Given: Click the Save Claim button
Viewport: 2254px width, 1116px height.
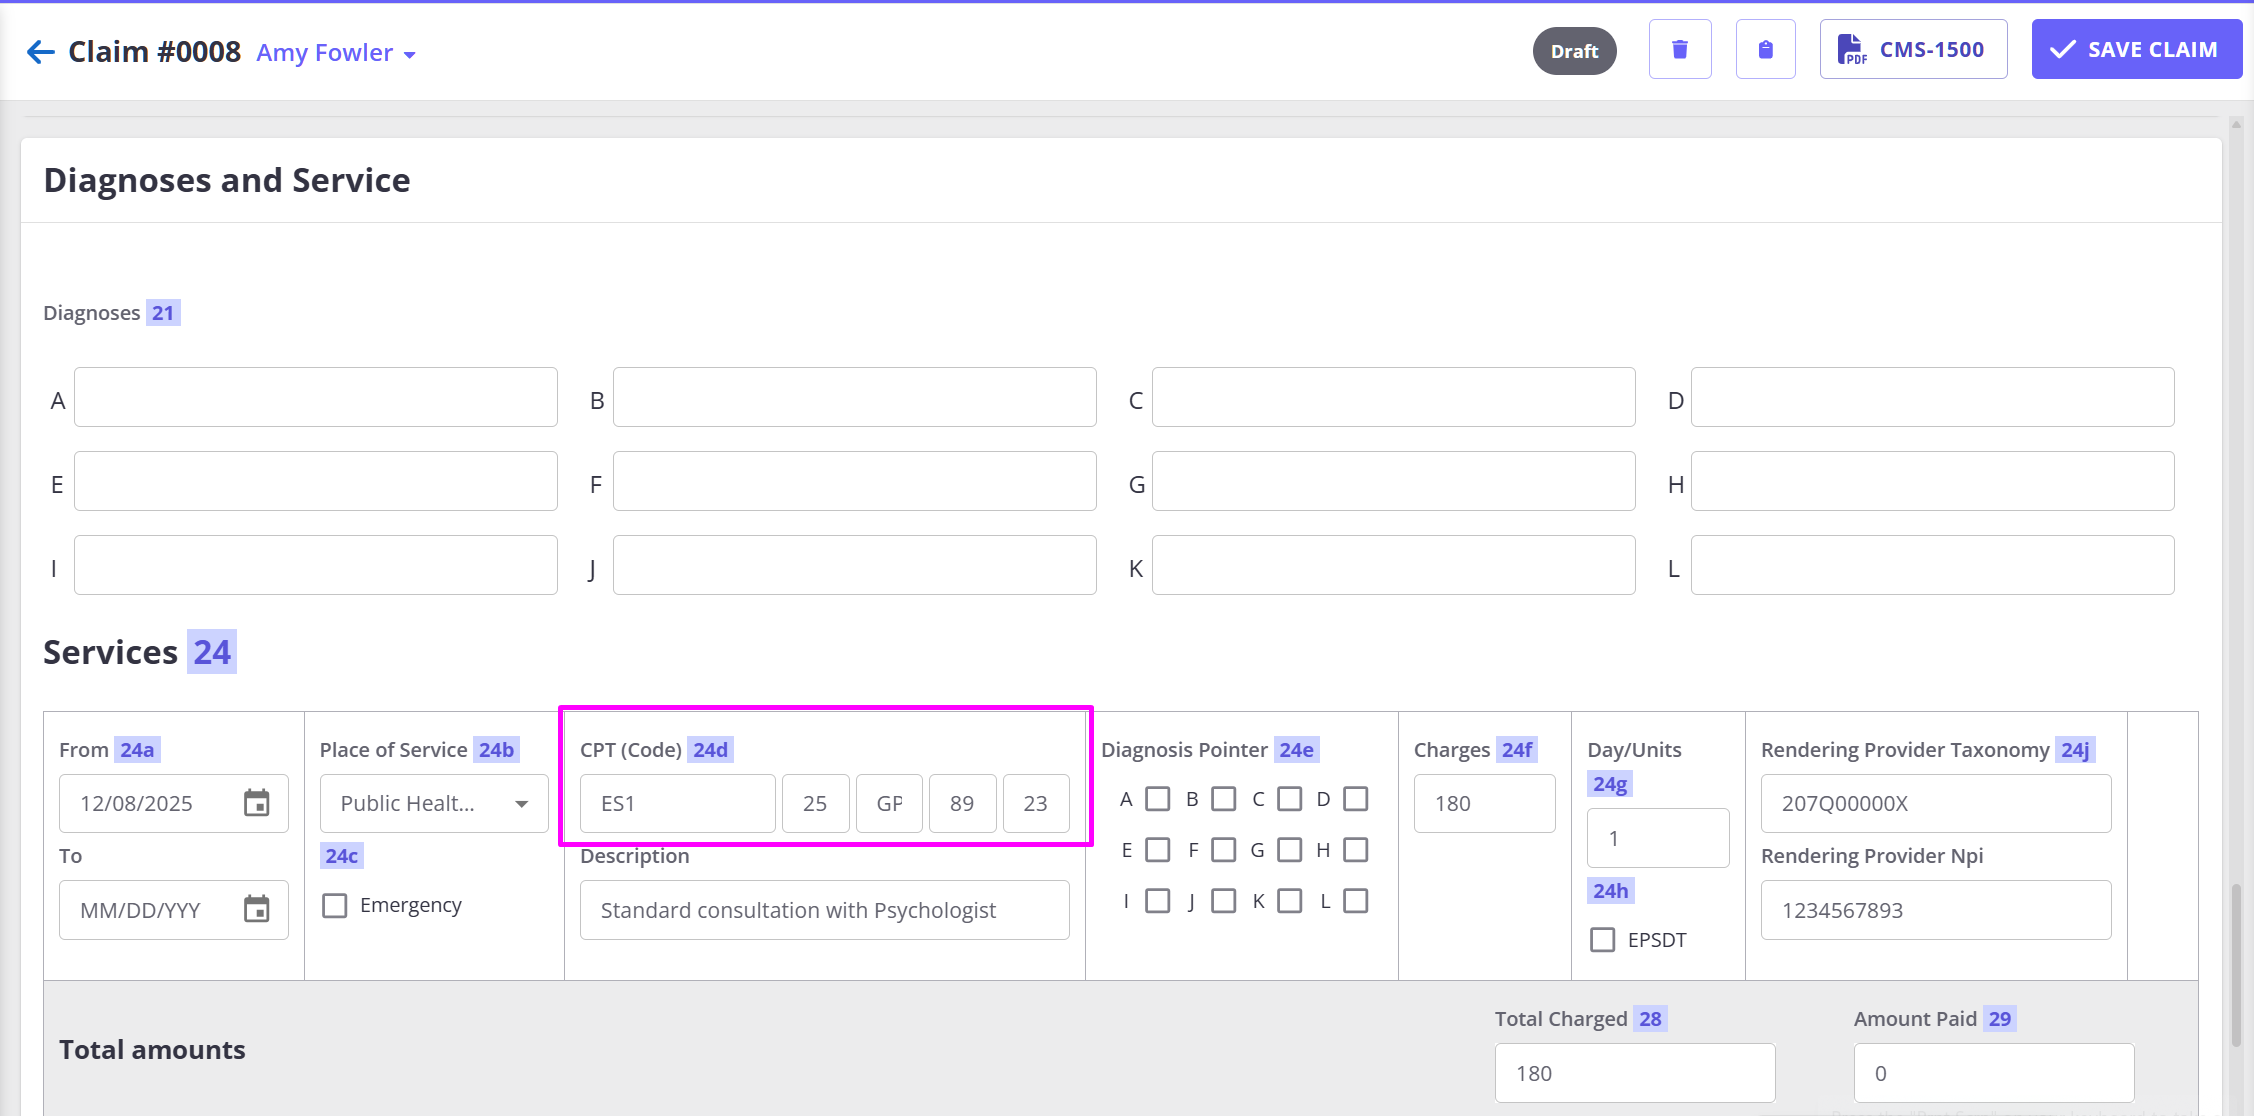Looking at the screenshot, I should point(2136,49).
